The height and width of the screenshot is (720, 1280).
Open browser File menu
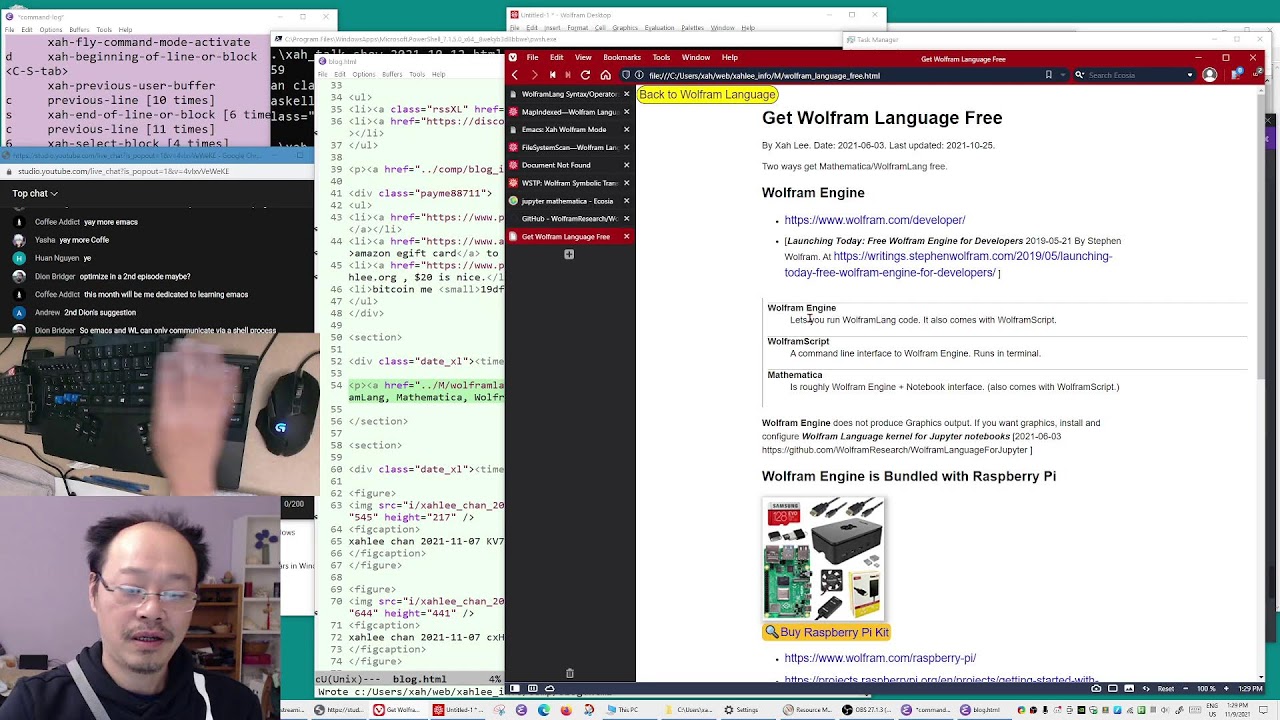tap(533, 58)
